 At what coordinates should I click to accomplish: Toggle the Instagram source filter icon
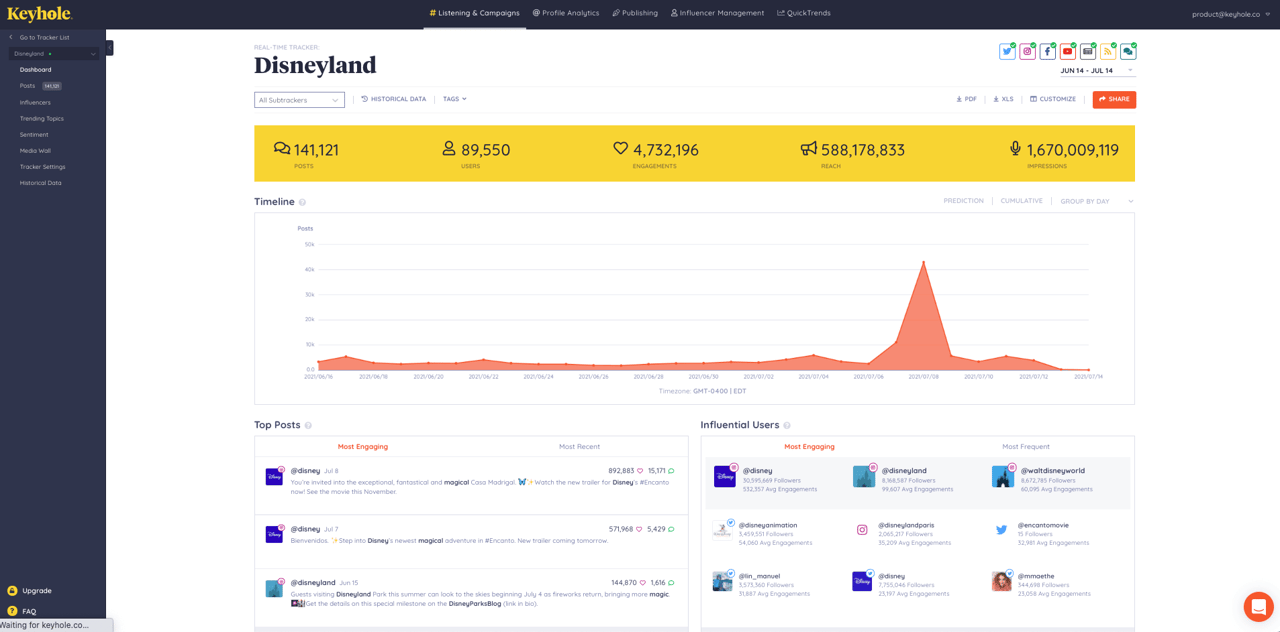[x=1027, y=52]
